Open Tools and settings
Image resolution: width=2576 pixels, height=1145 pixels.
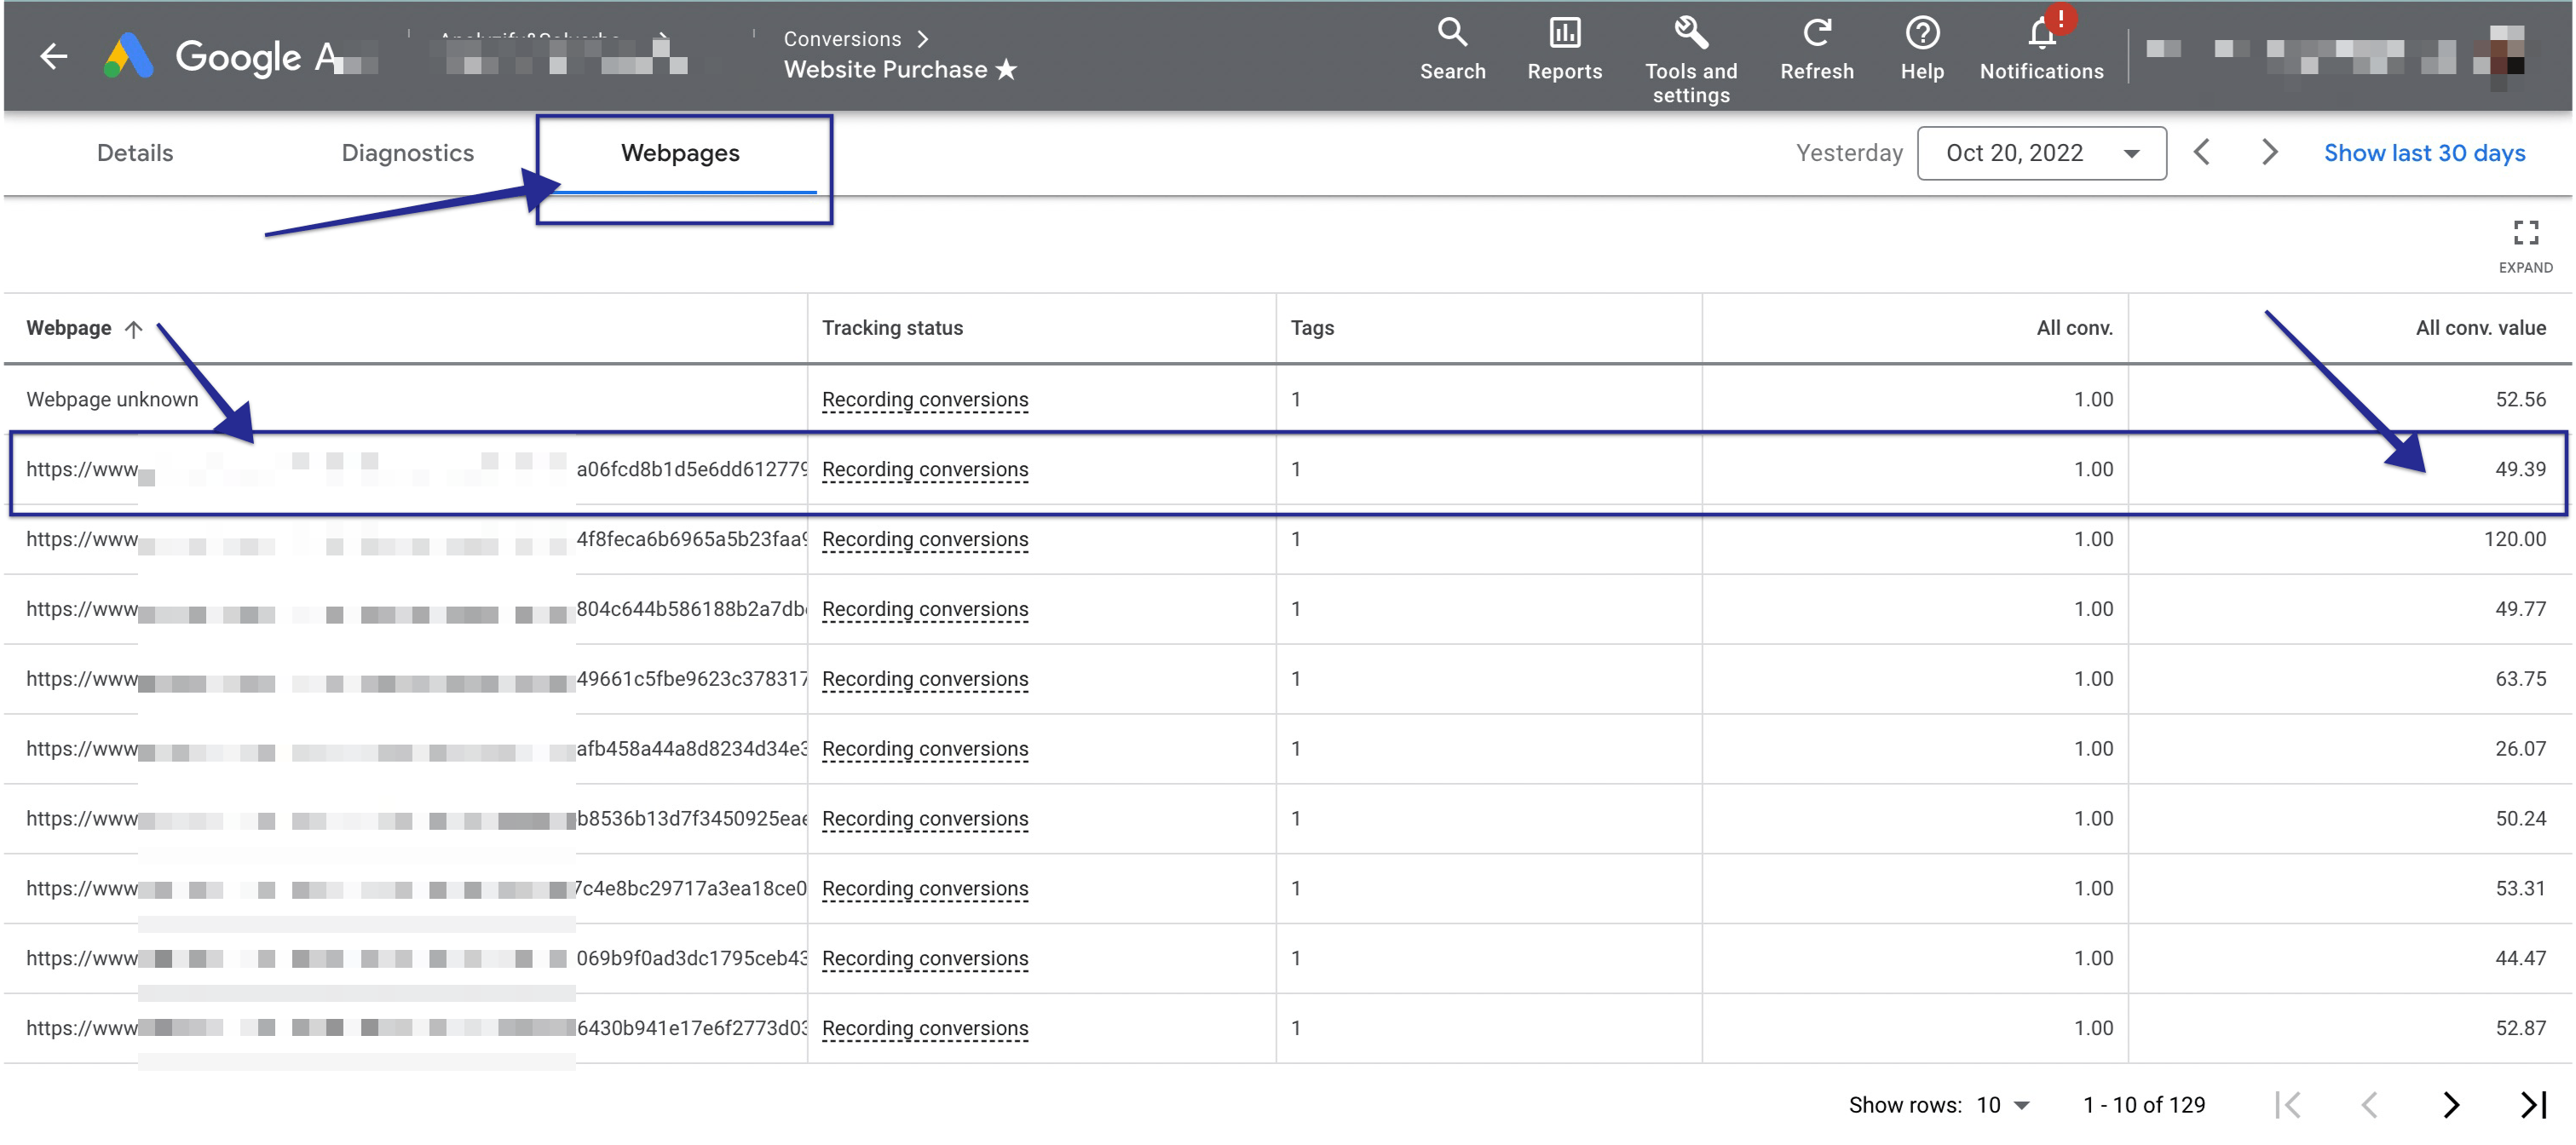[1690, 60]
